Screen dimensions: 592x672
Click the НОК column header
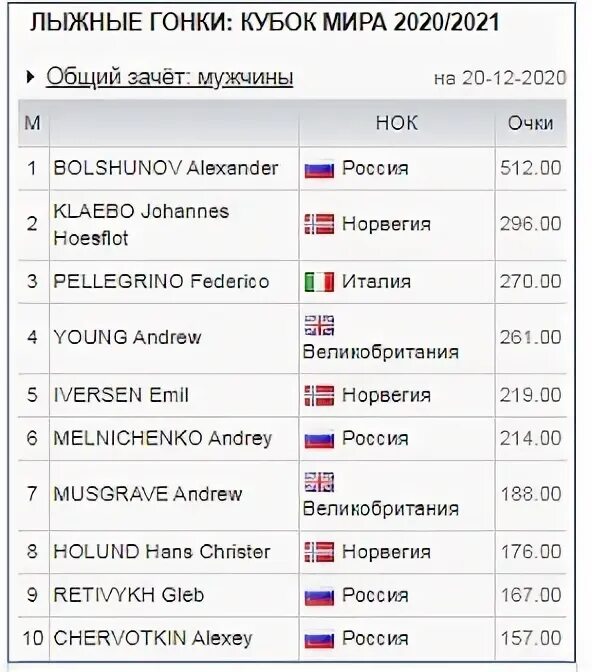pyautogui.click(x=397, y=123)
